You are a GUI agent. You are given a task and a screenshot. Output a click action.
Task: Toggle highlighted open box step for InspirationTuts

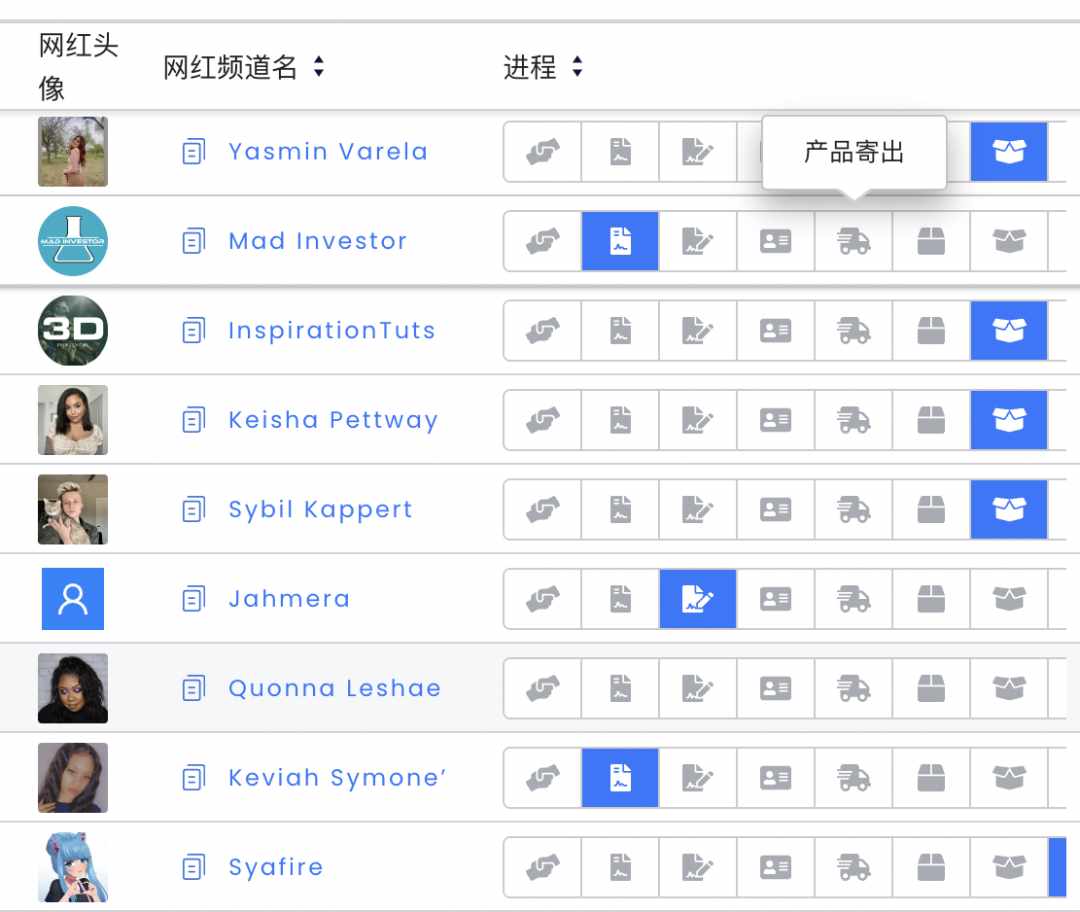tap(1009, 331)
